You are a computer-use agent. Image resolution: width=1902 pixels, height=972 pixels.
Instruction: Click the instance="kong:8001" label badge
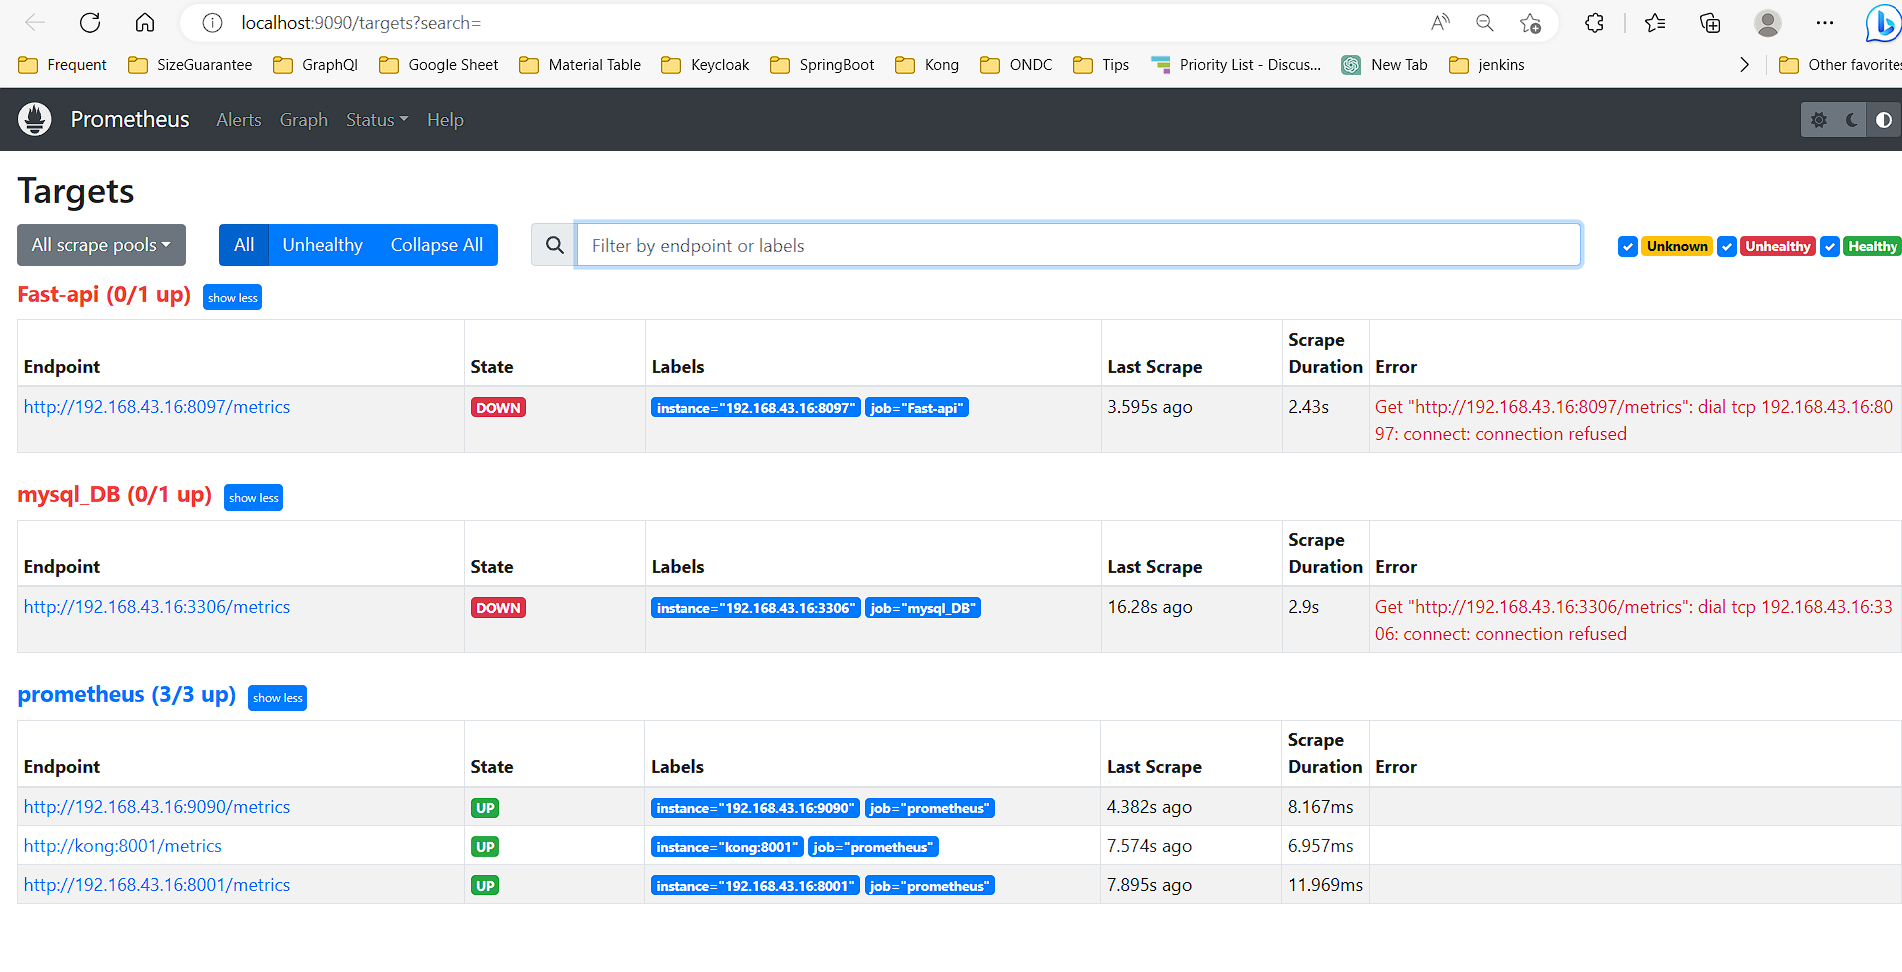[x=727, y=847]
